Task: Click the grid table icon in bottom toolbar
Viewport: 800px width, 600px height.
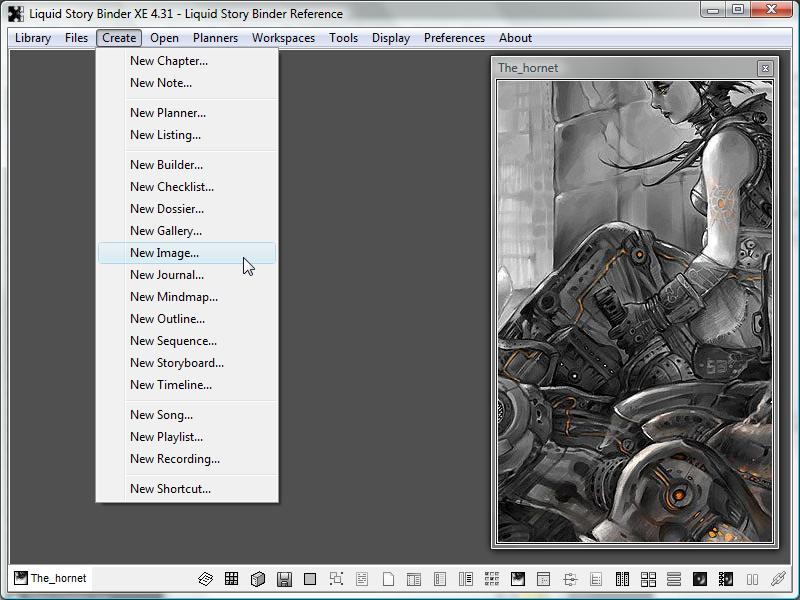Action: [231, 579]
